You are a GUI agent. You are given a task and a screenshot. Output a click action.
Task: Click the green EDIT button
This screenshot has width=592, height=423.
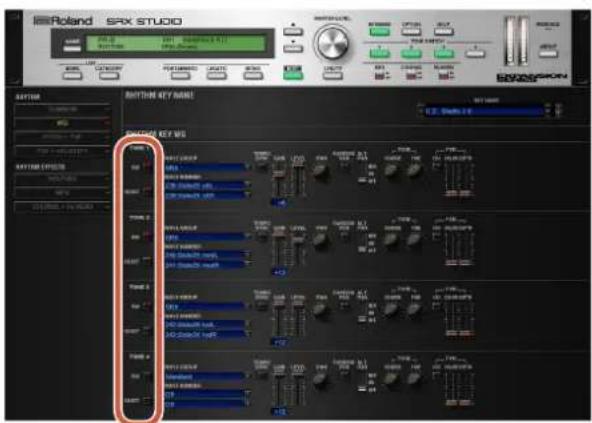click(293, 75)
